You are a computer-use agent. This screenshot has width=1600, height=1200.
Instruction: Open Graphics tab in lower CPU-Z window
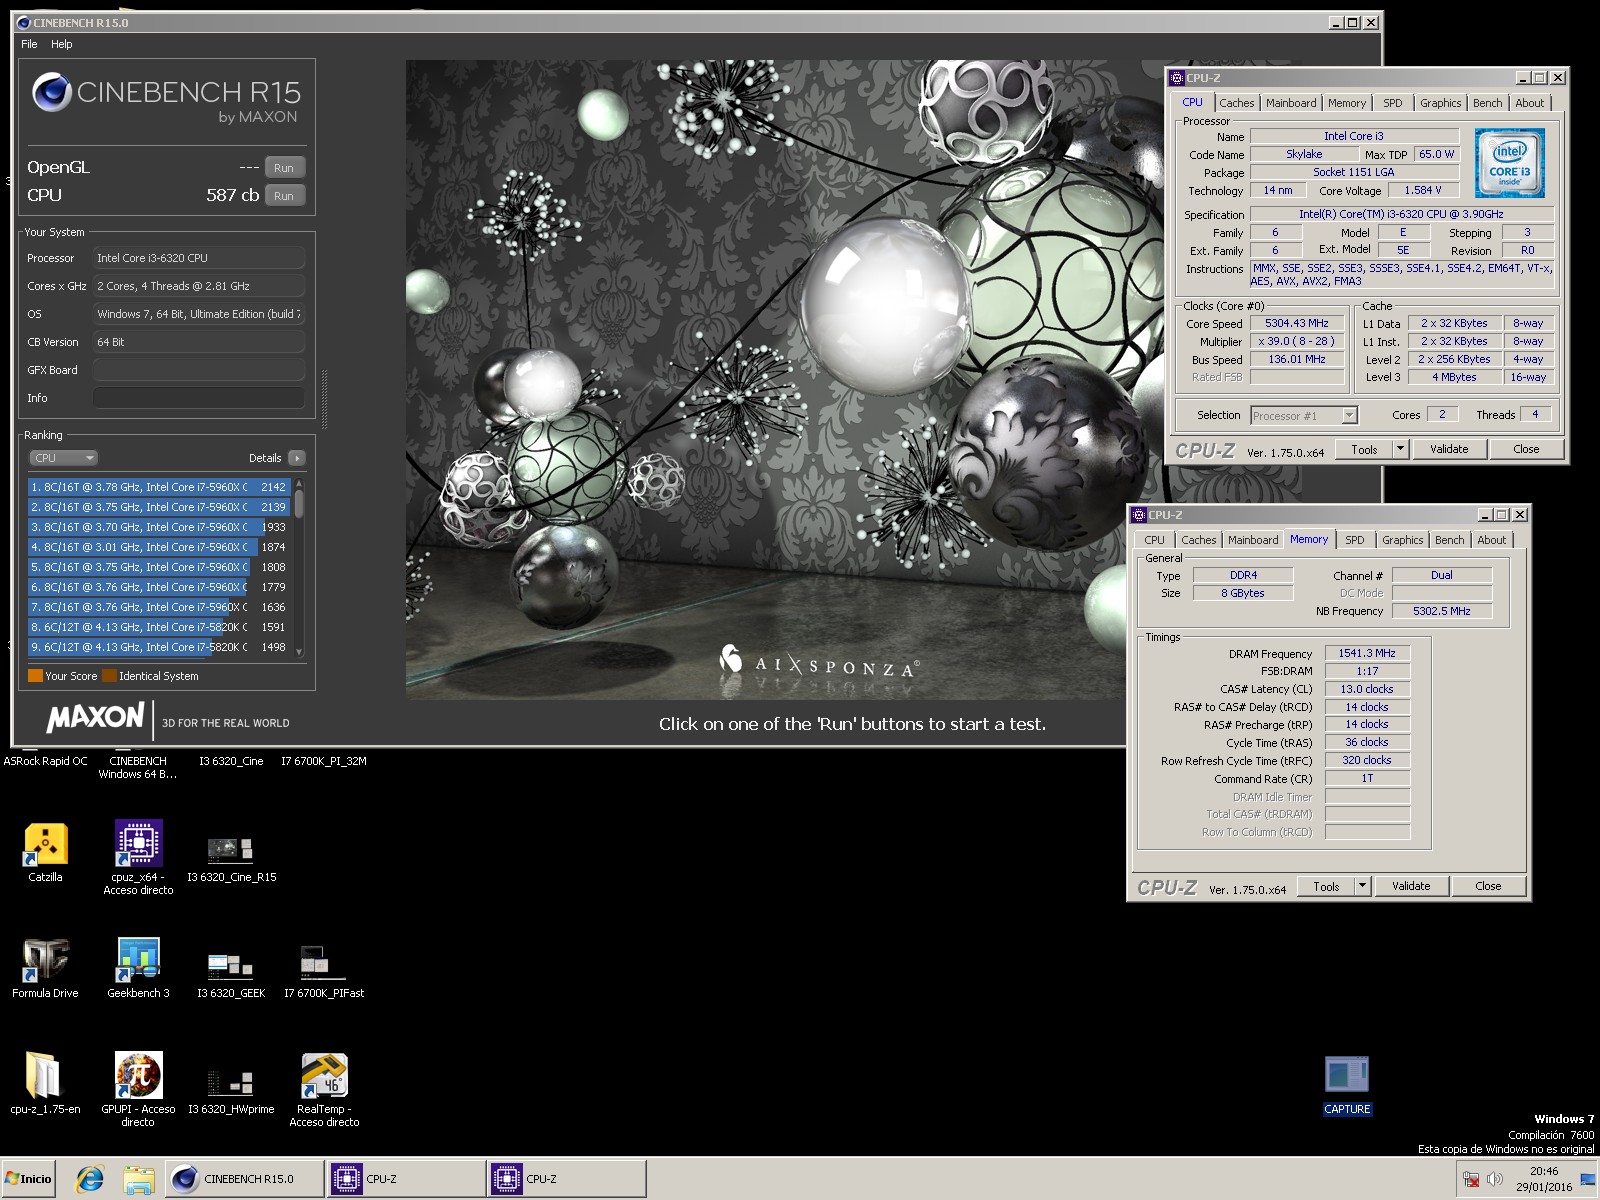click(1403, 540)
